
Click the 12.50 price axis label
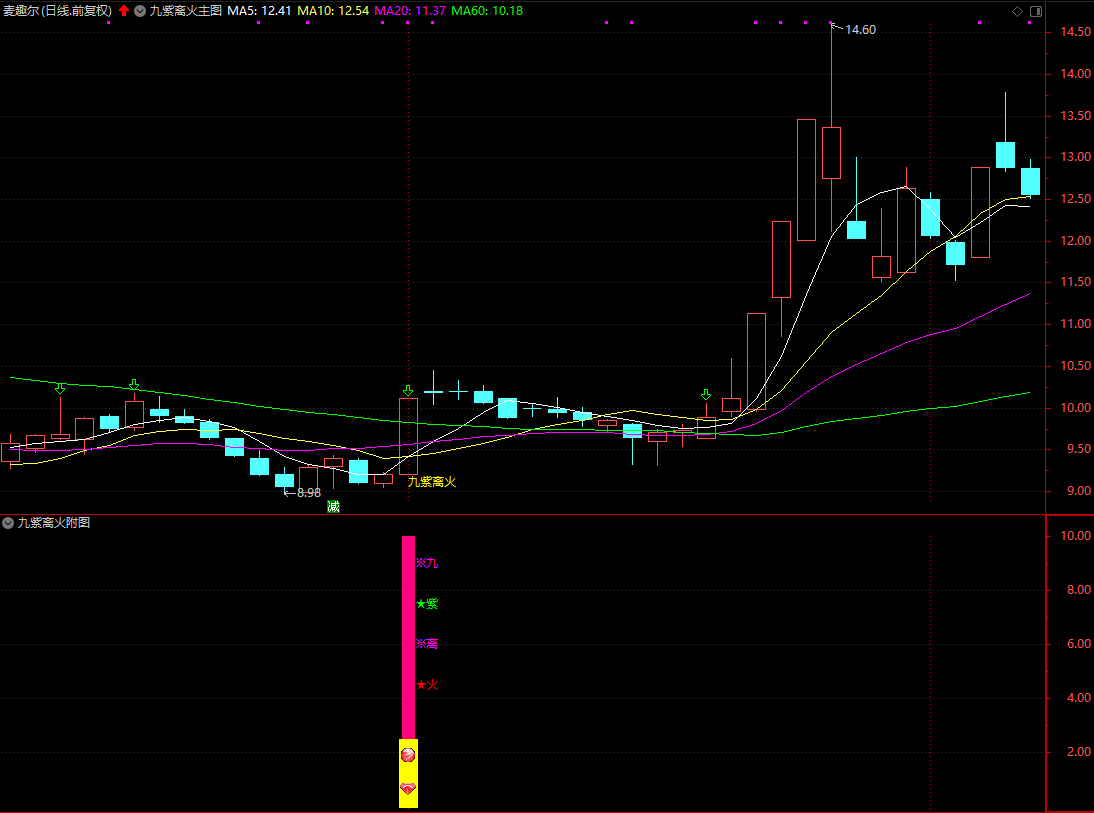1075,199
